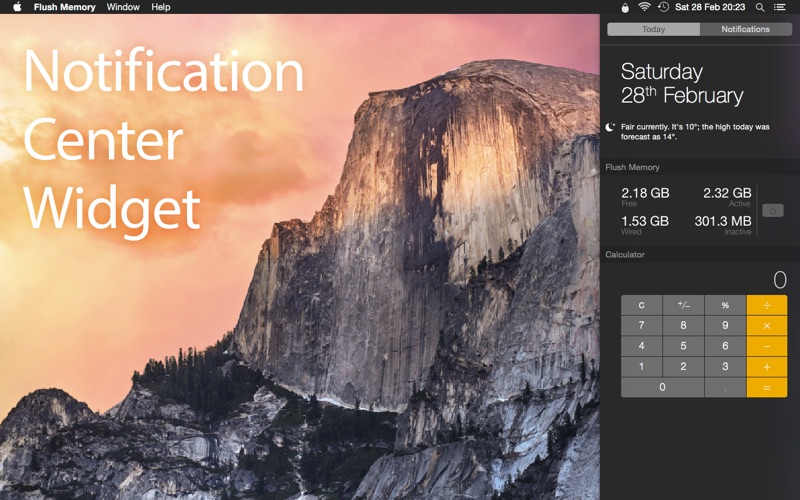Screen dimensions: 800x500
Task: Tap calculator digit 4
Action: pos(641,346)
